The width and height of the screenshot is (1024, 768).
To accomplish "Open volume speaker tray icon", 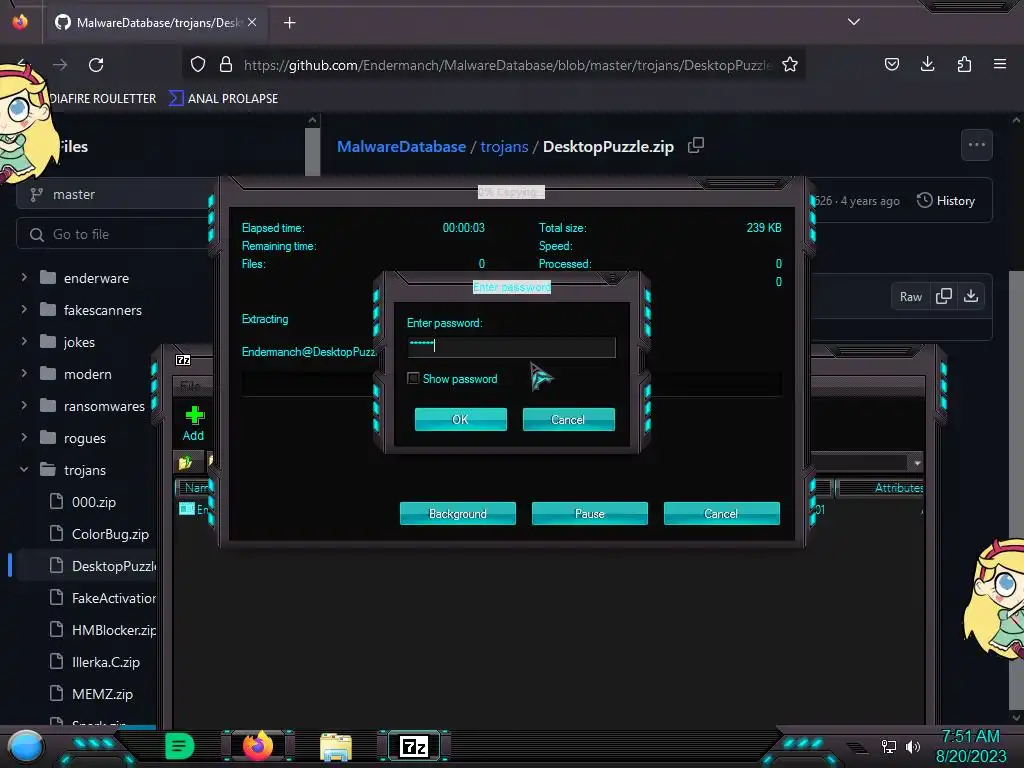I will pyautogui.click(x=913, y=746).
